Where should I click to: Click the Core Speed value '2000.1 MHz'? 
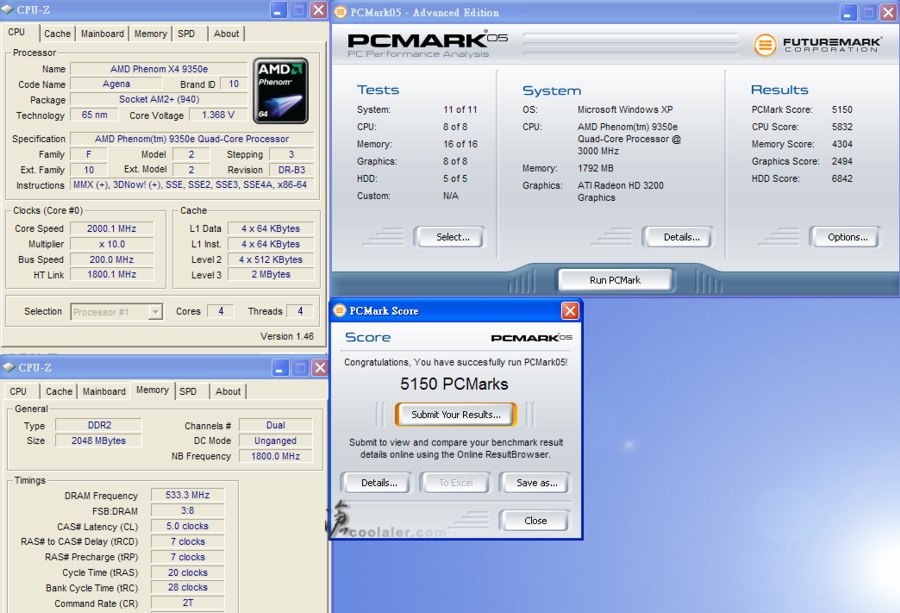pos(112,228)
